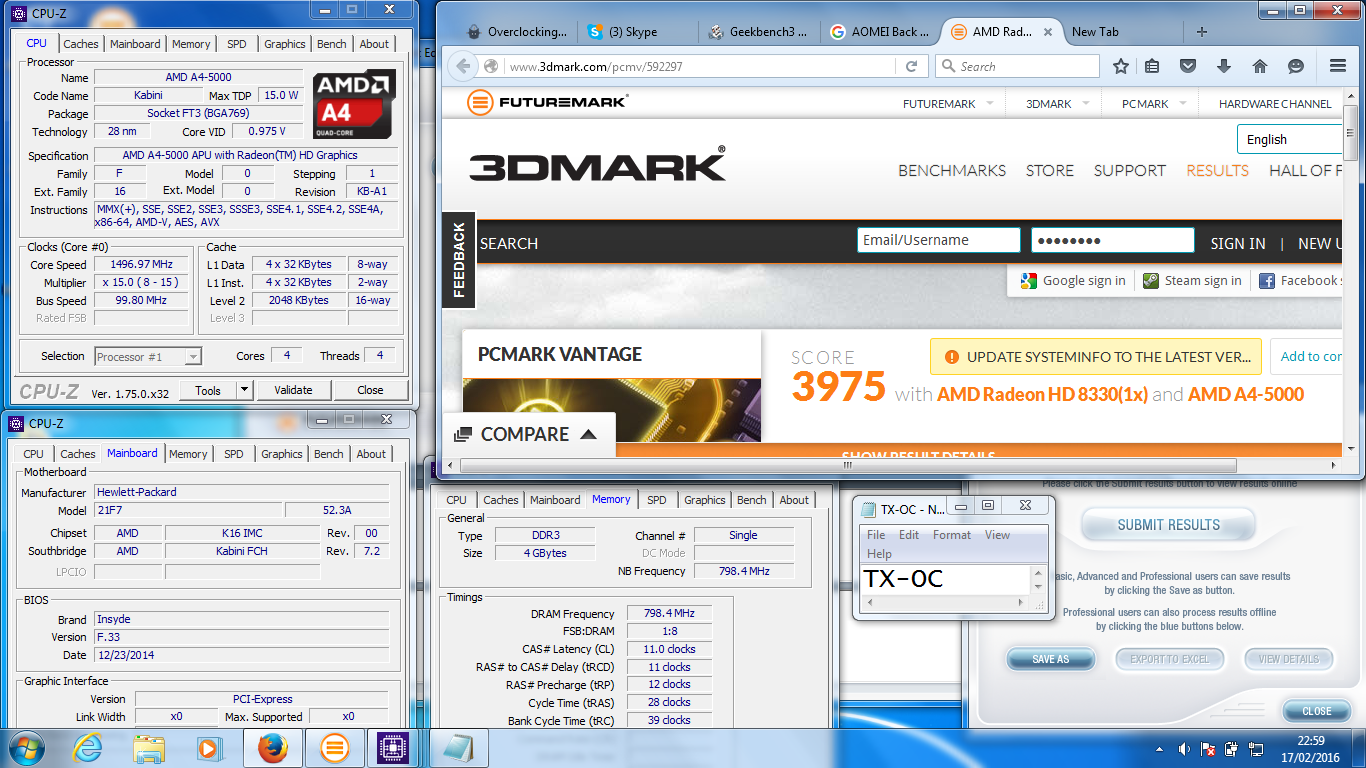Click SIGN IN on 3DMark page

(x=1238, y=243)
